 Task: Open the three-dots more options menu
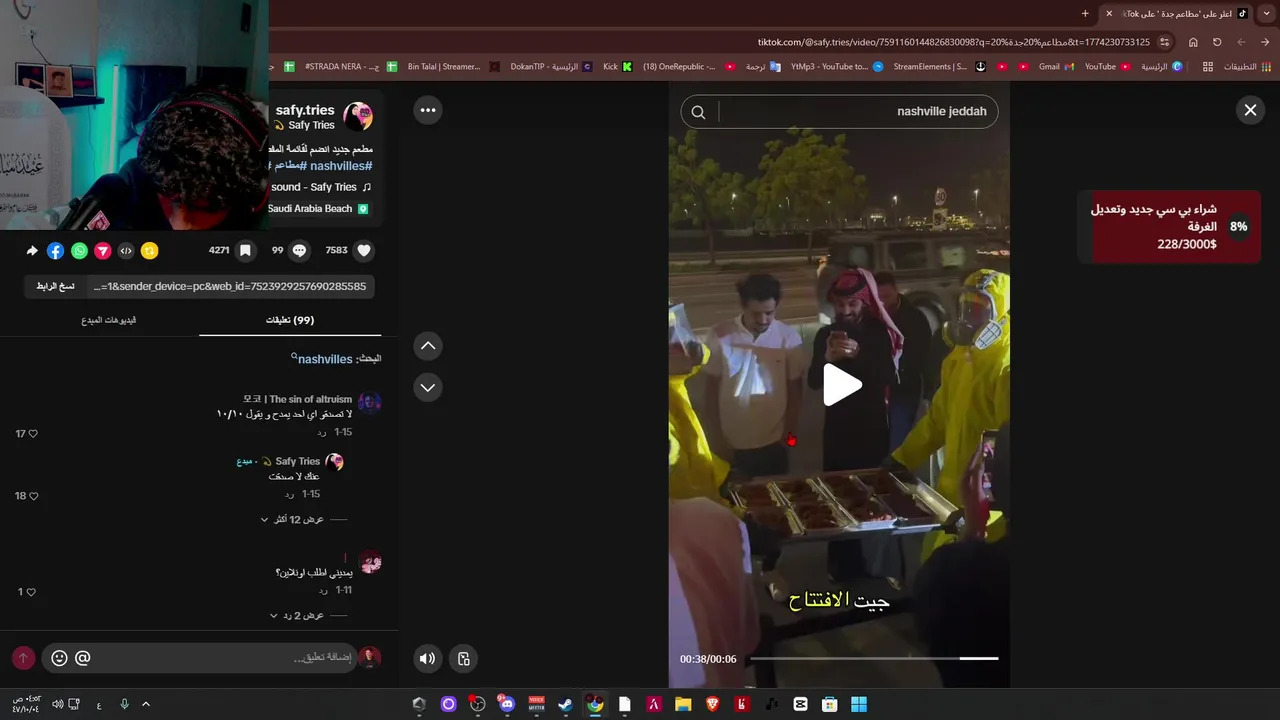(x=428, y=110)
